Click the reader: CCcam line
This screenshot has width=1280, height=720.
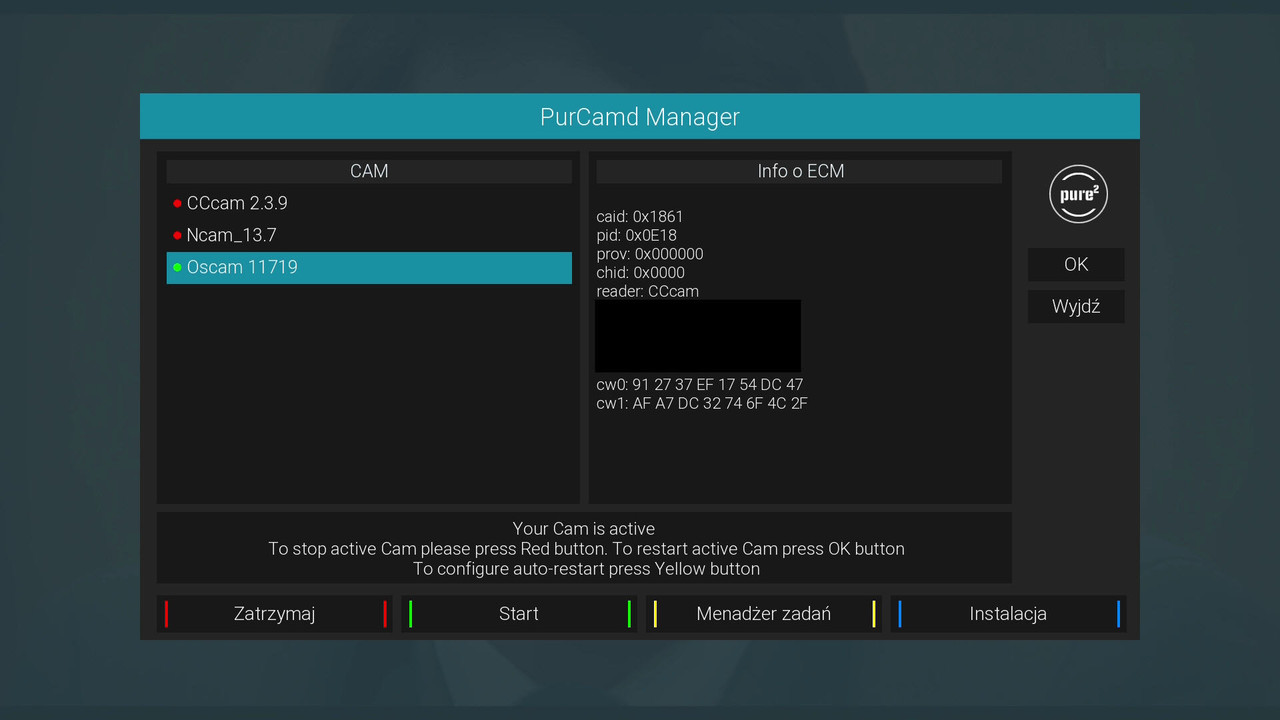coord(648,292)
